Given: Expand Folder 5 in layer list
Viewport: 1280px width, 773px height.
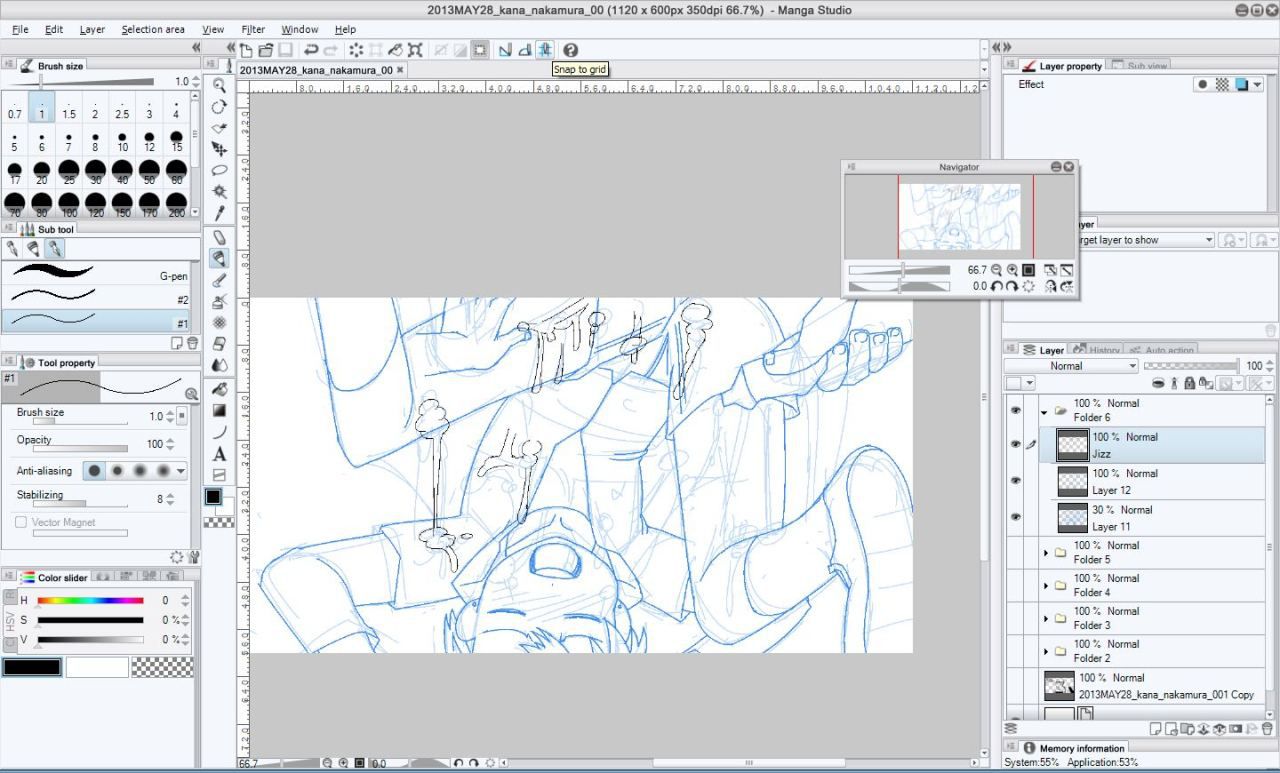Looking at the screenshot, I should pos(1046,553).
